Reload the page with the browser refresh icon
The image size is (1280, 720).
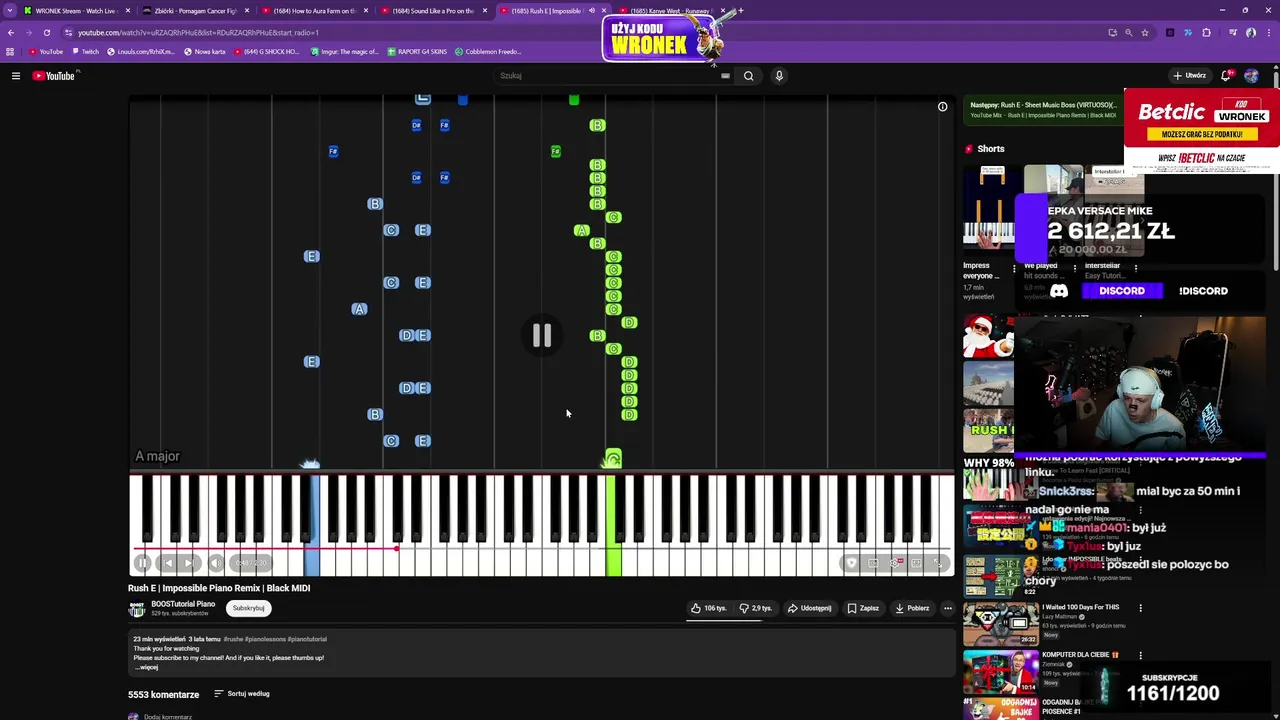(x=46, y=32)
